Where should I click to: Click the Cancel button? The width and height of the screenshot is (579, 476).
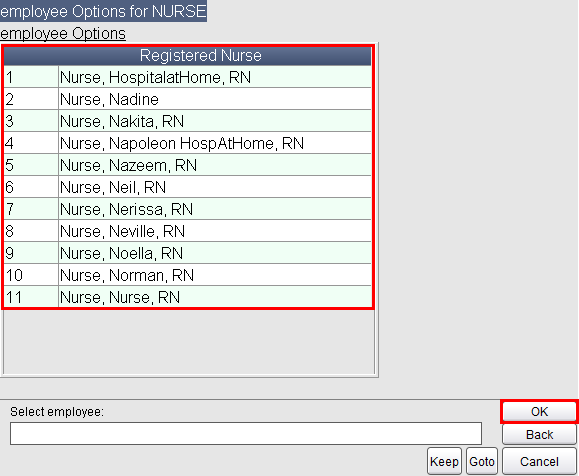point(539,462)
